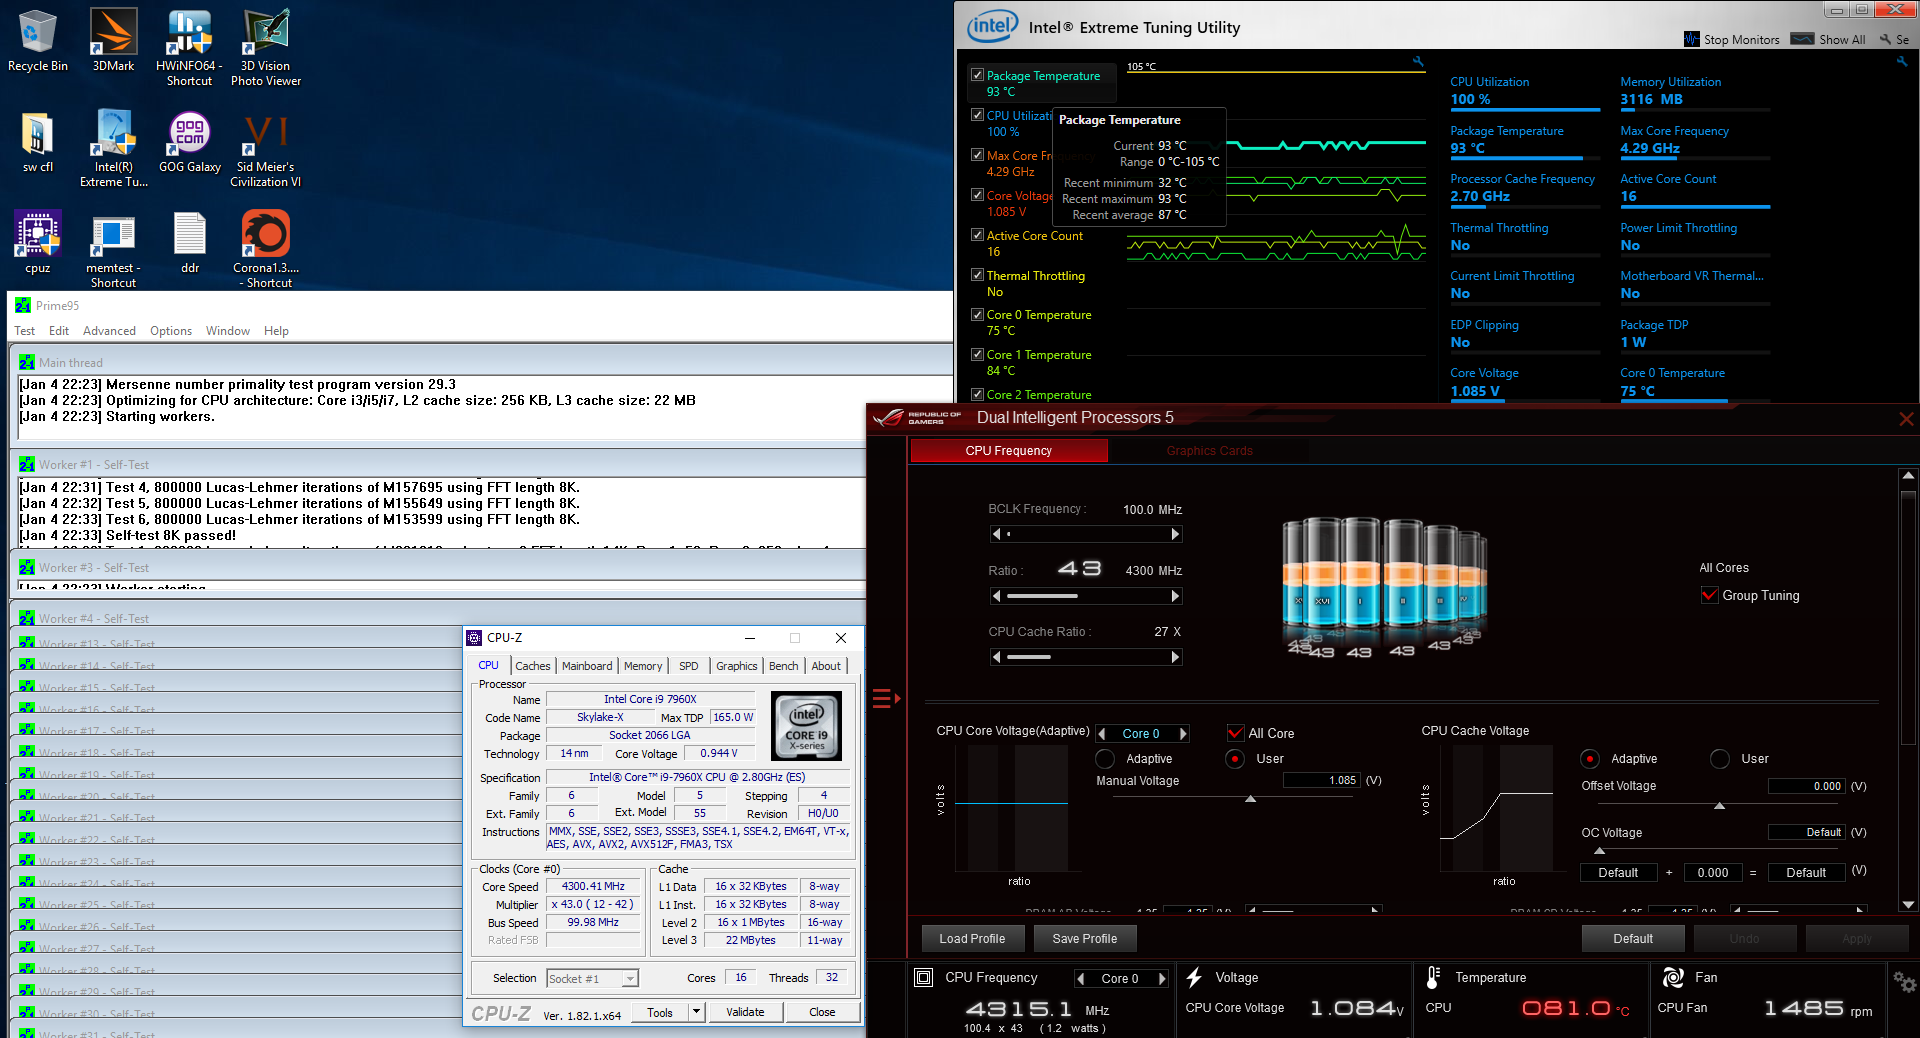1920x1038 pixels.
Task: Open the Advanced menu in Prime95
Action: (x=109, y=331)
